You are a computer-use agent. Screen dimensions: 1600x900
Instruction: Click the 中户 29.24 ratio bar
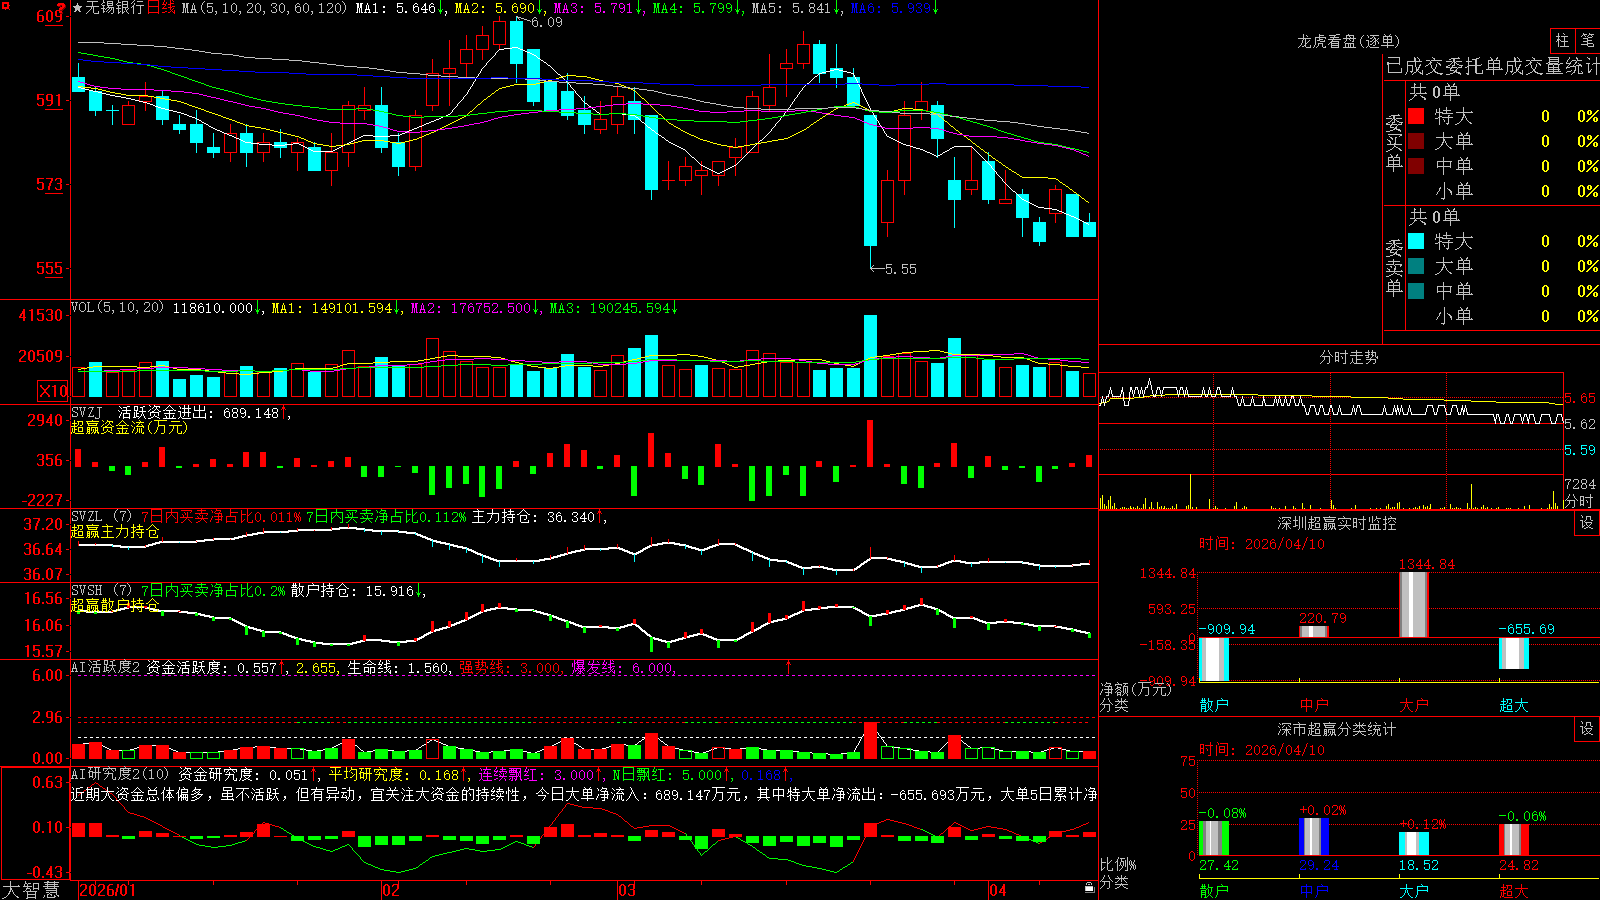pos(1313,837)
